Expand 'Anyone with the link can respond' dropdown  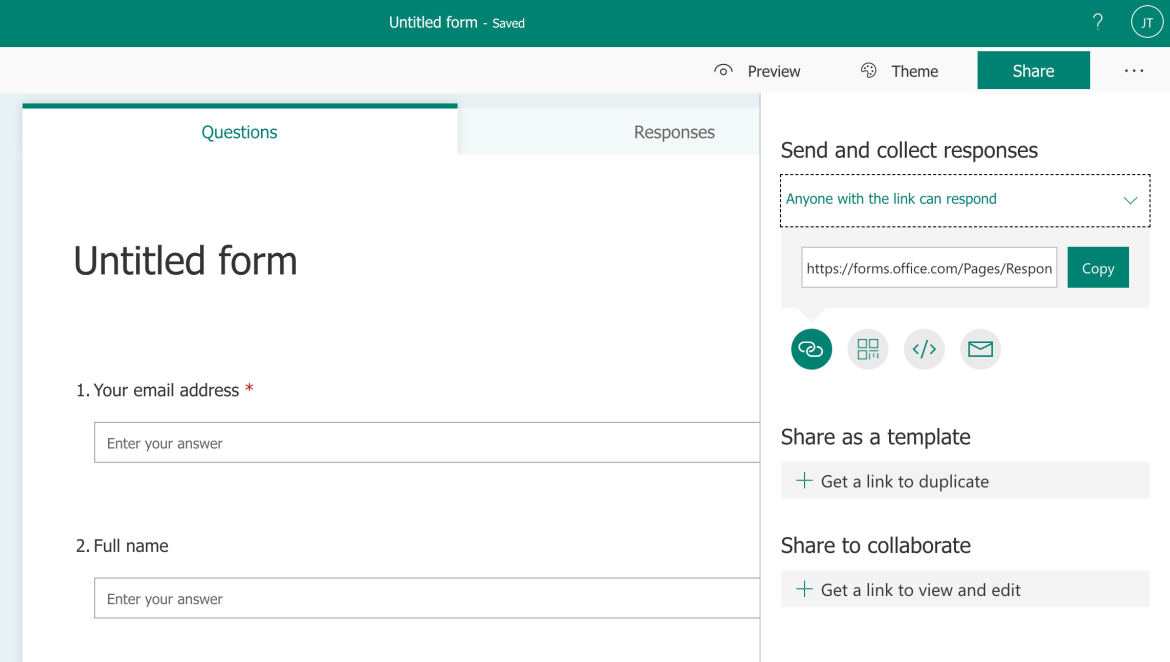964,200
